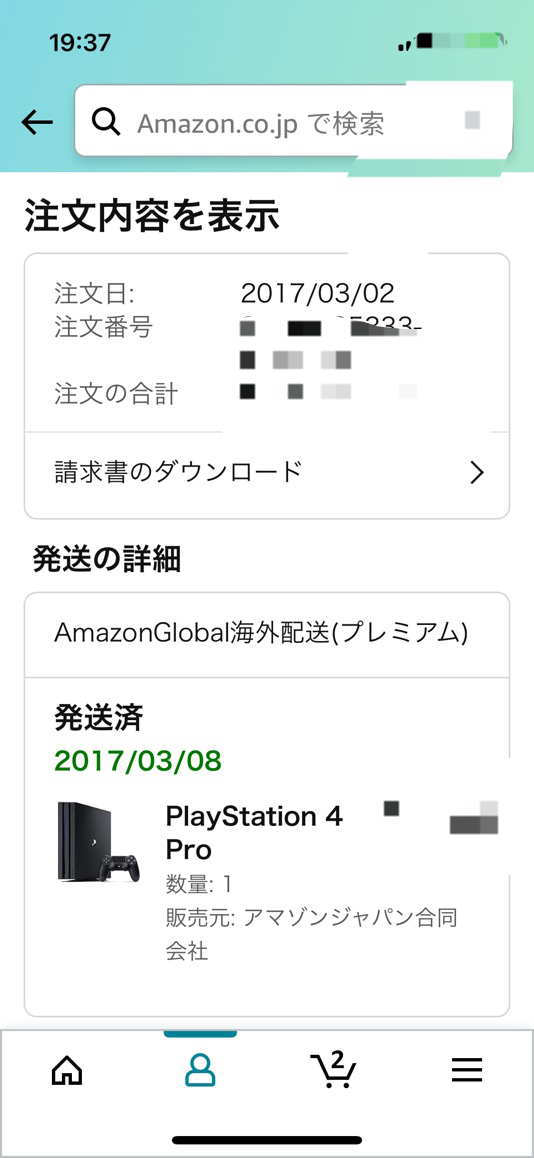
Task: Tap the order date 2017/03/02
Action: (318, 294)
